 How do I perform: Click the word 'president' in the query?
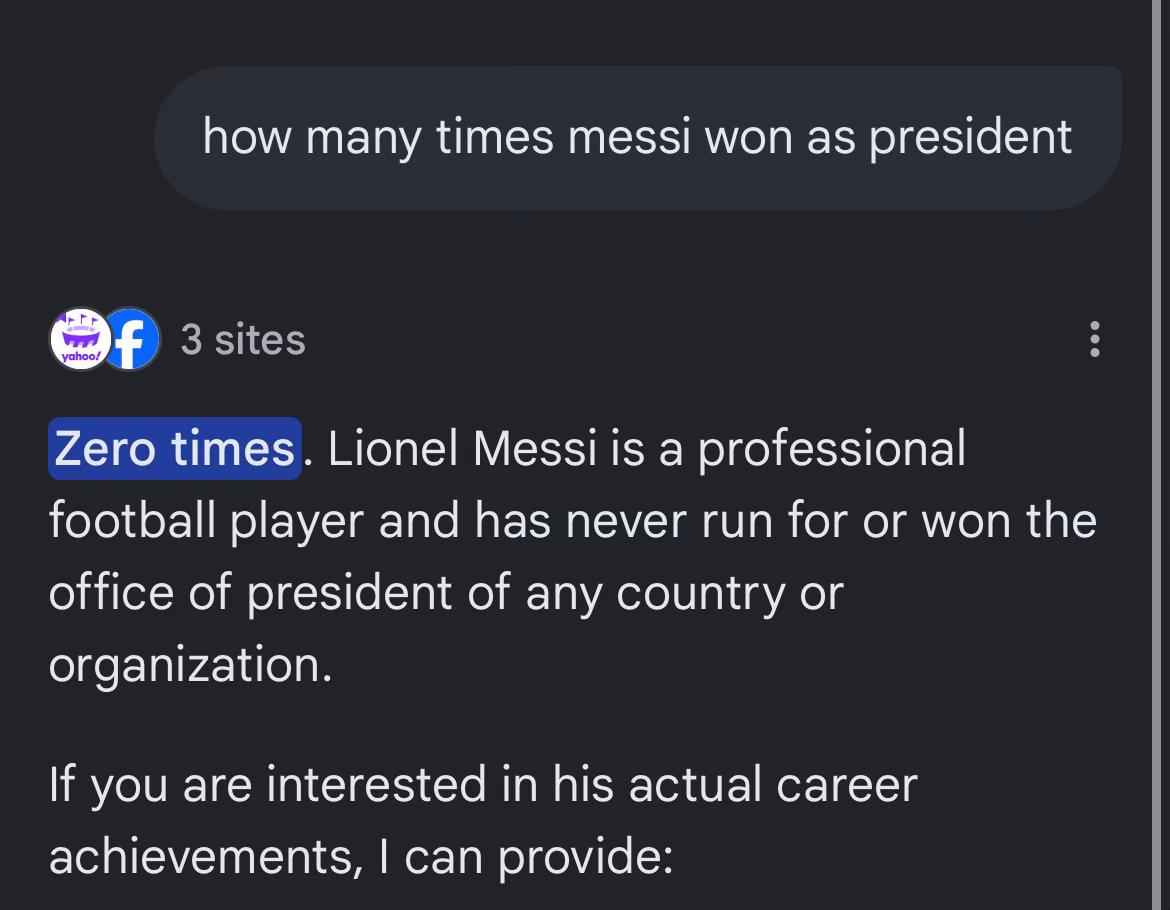pyautogui.click(x=970, y=137)
